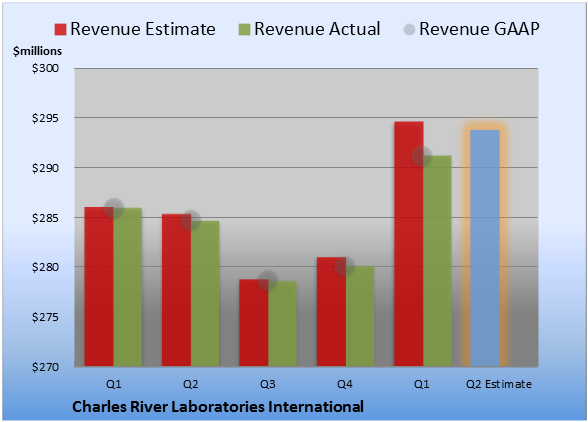Click the red Revenue Estimate legend swatch

click(x=60, y=29)
